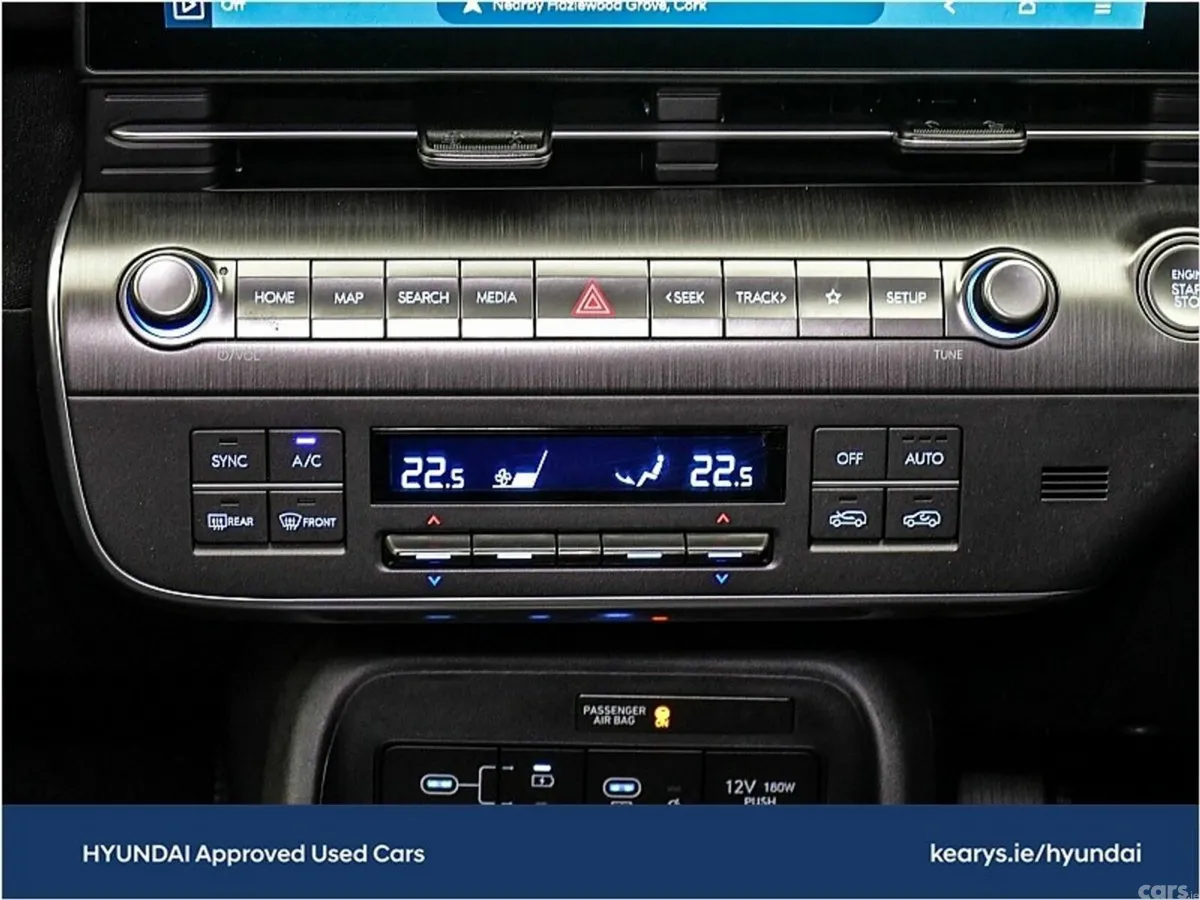Flick the second rocker switch from the left

click(514, 548)
